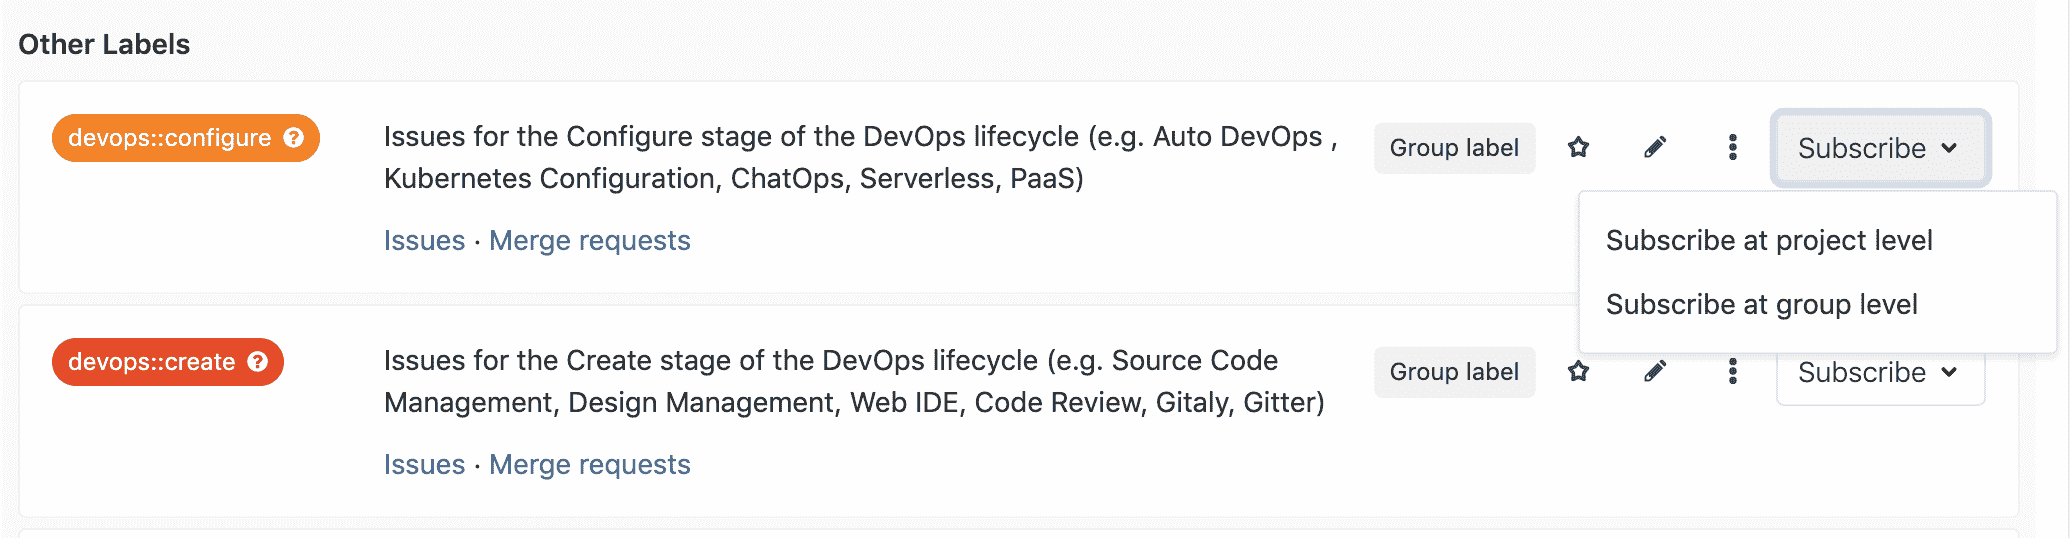2070x538 pixels.
Task: Click the orange devops::configure label pill
Action: coord(168,138)
